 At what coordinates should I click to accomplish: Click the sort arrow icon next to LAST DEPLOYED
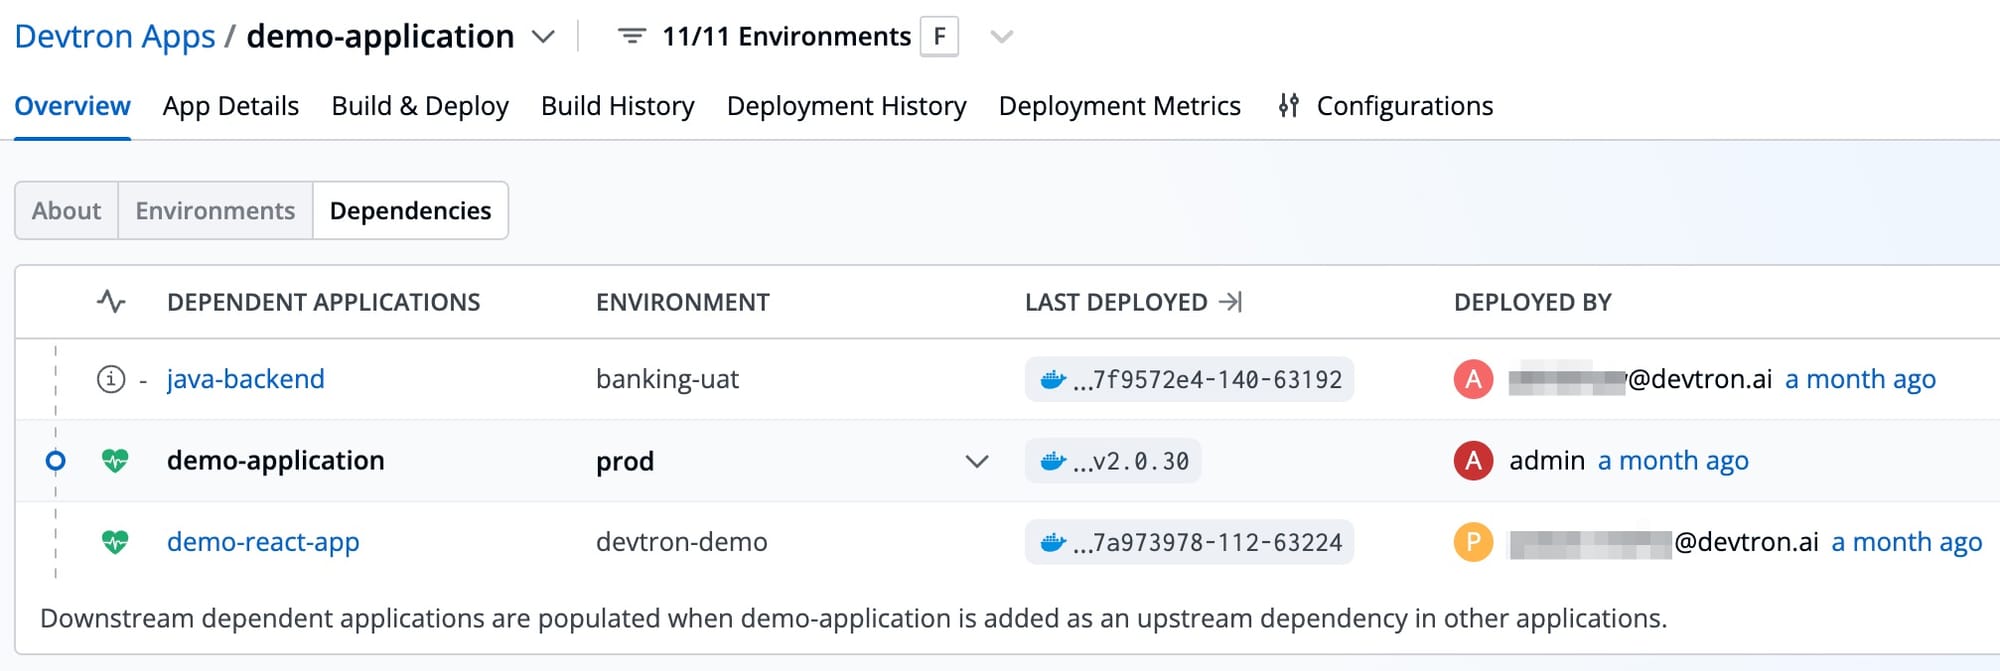point(1231,301)
